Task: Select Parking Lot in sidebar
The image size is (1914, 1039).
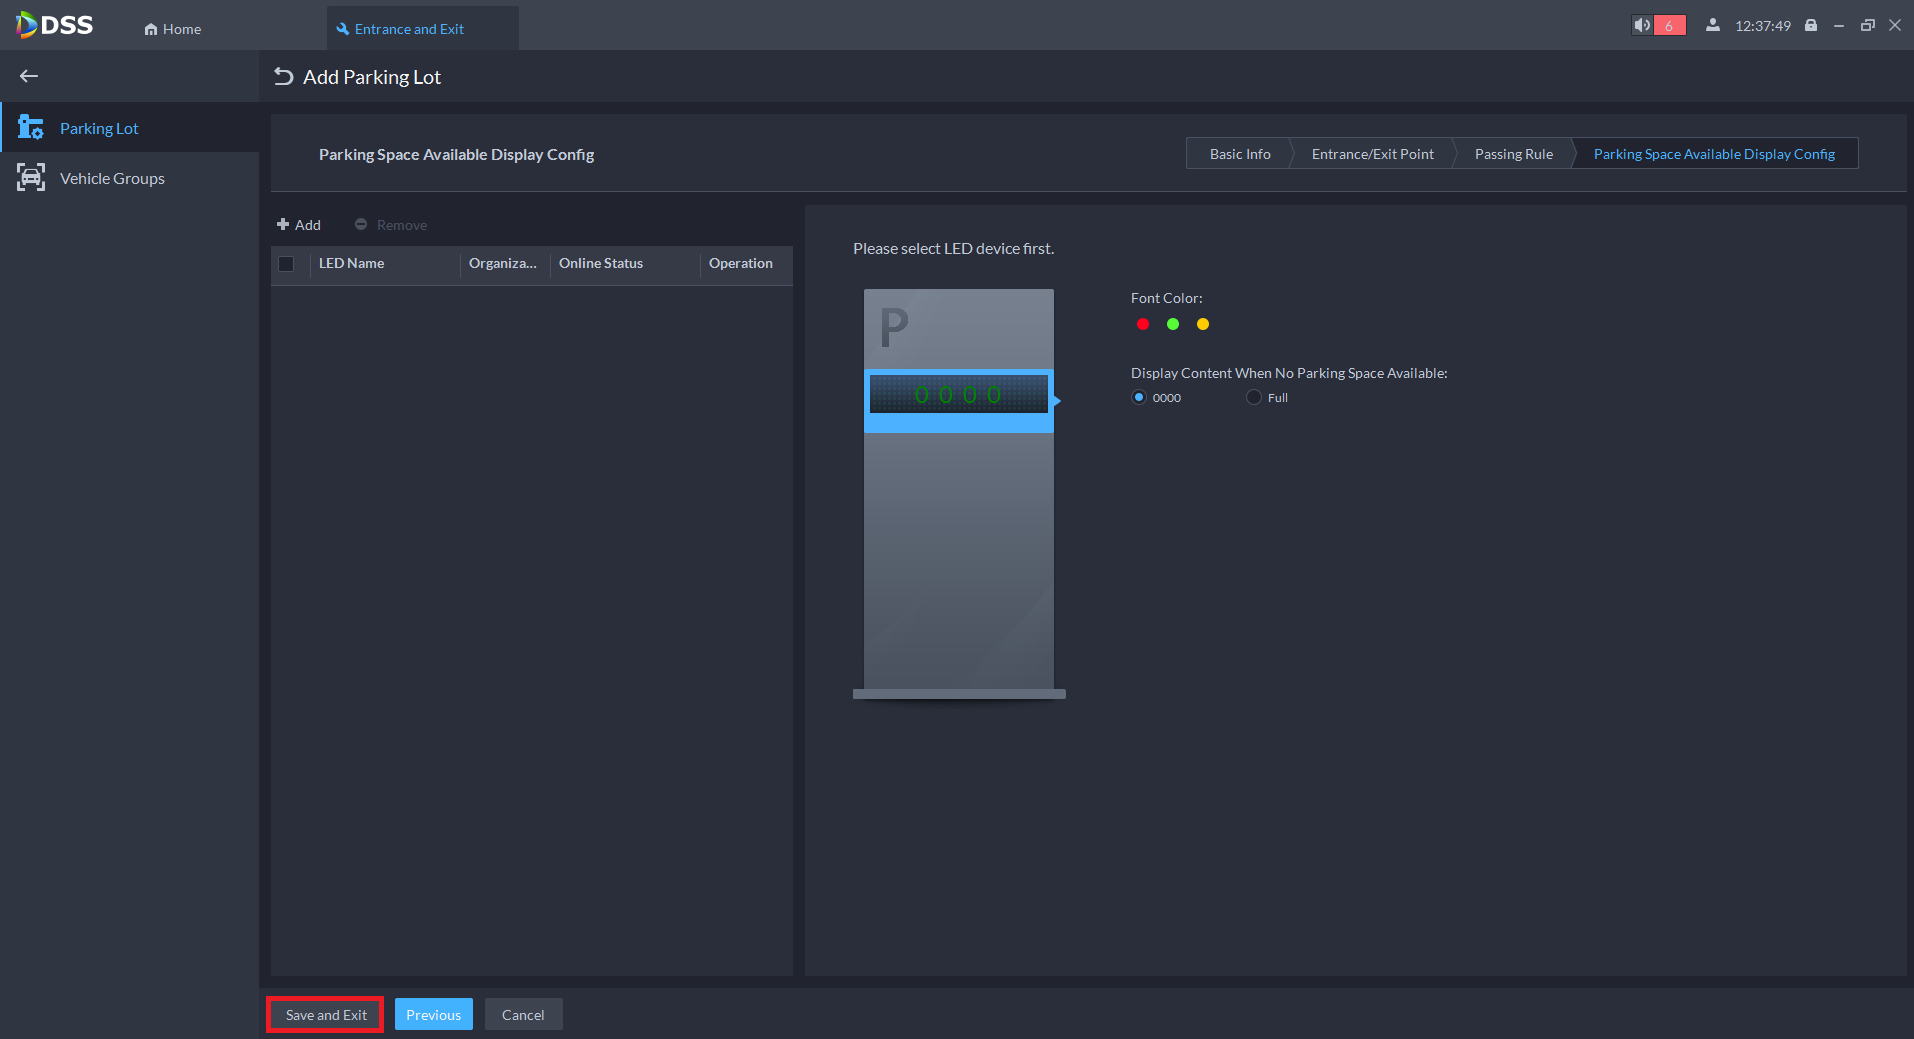Action: tap(99, 128)
